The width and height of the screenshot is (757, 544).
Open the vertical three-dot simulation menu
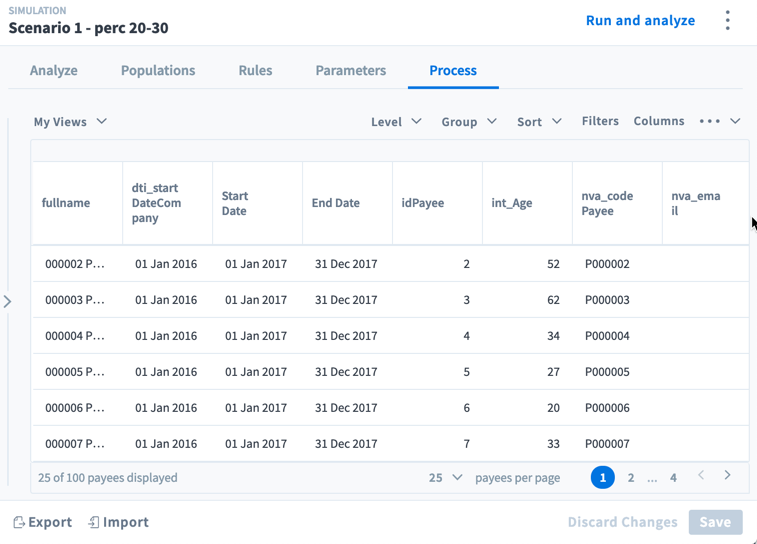click(727, 20)
